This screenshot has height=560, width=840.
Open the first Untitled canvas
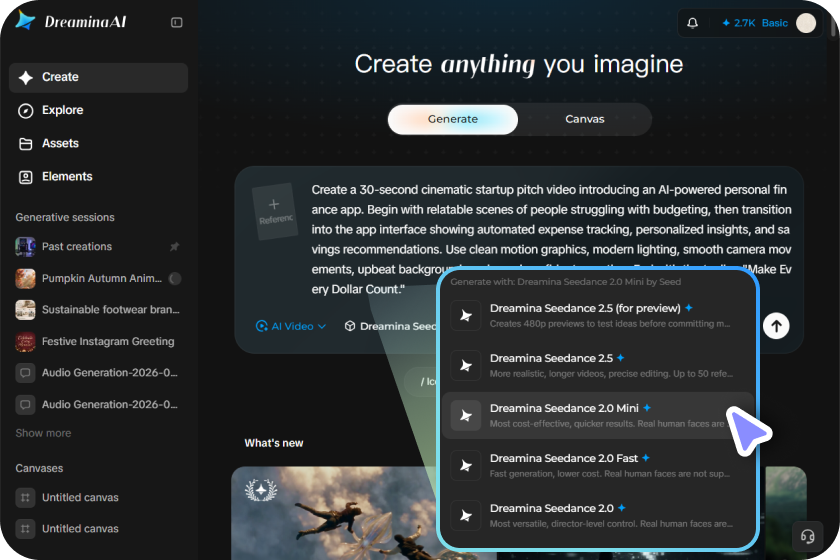coord(99,497)
